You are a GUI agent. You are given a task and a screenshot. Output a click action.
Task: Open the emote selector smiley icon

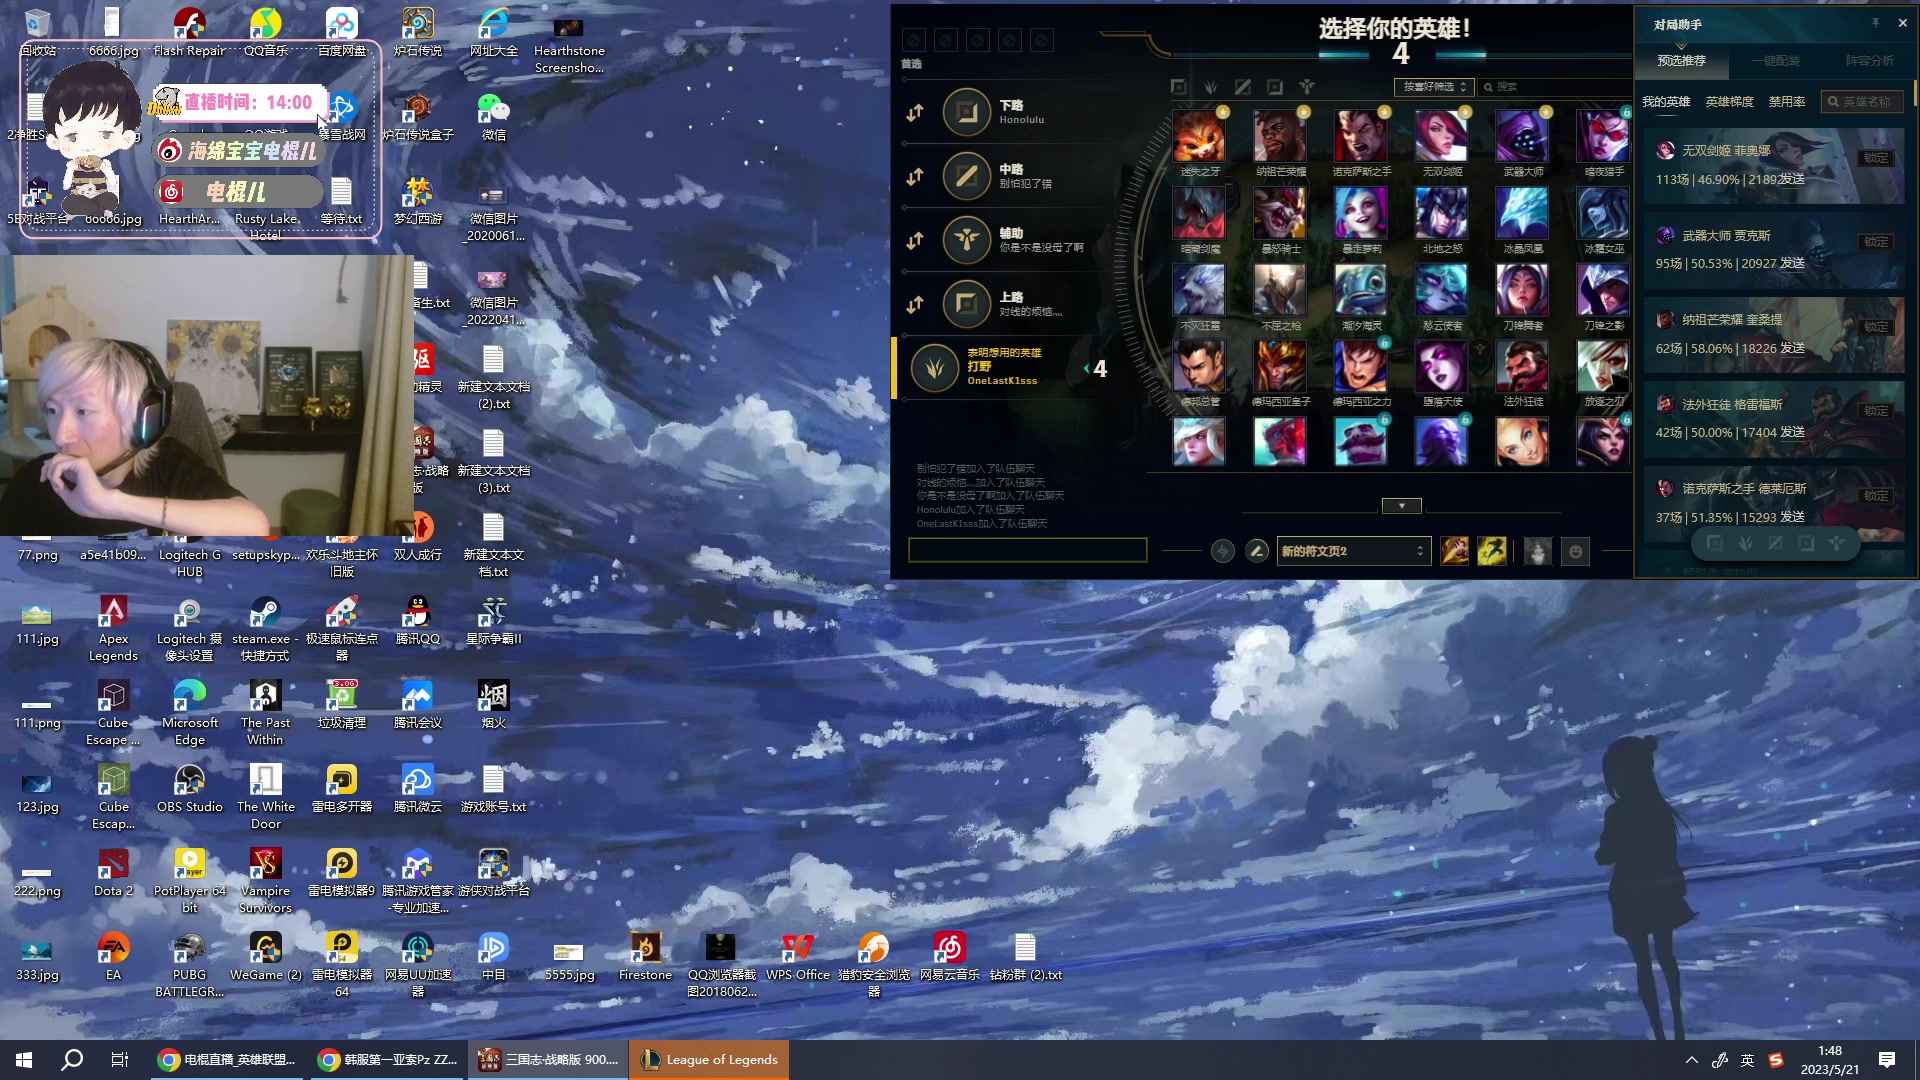(x=1576, y=551)
